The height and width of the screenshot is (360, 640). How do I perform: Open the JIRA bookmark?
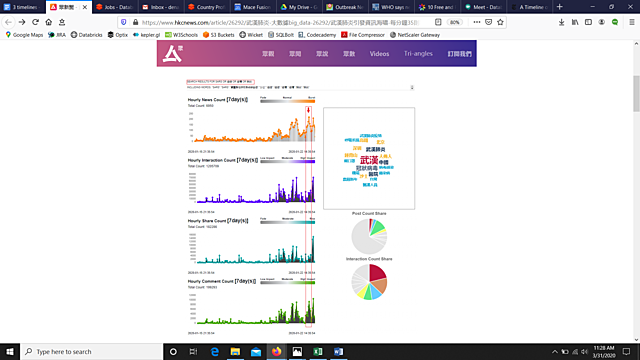click(x=57, y=35)
